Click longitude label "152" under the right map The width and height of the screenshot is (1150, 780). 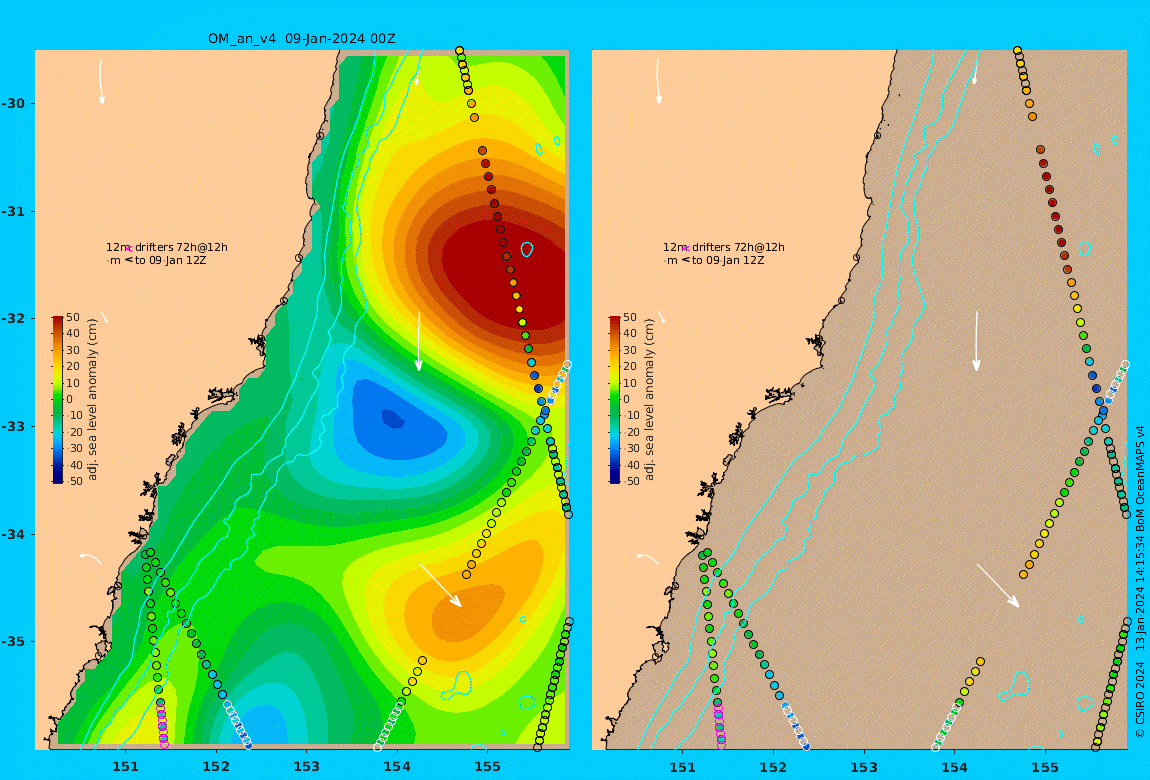click(x=773, y=767)
